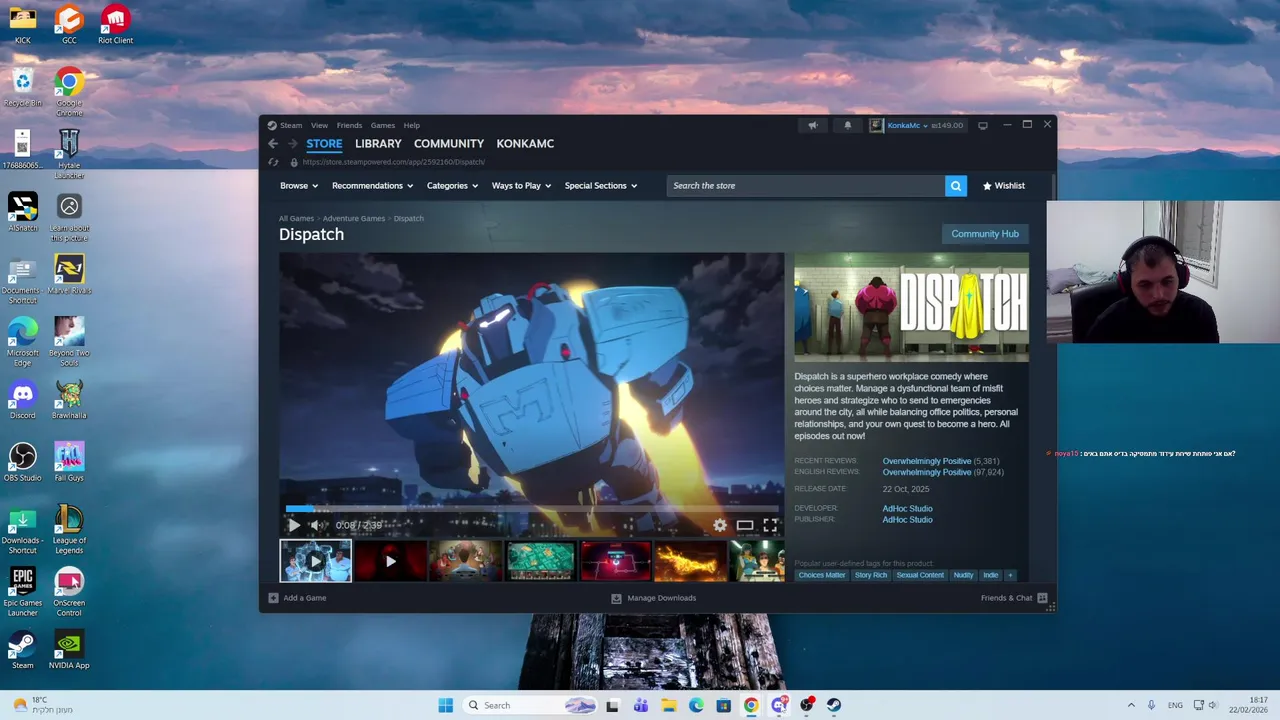Open Epic Games Launcher desktop icon
This screenshot has height=720, width=1280.
22,592
